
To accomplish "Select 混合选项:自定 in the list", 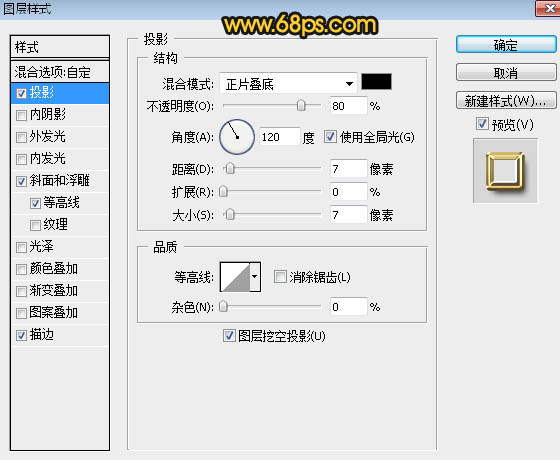I will pos(60,72).
